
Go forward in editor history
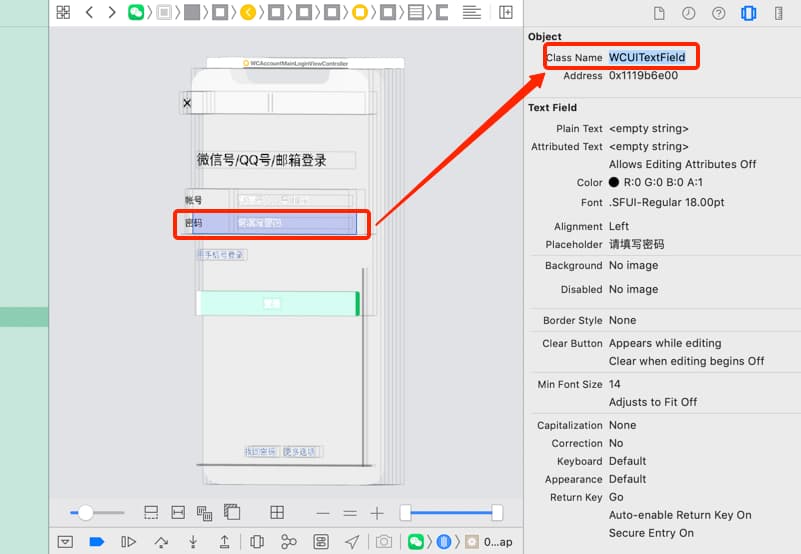(112, 12)
